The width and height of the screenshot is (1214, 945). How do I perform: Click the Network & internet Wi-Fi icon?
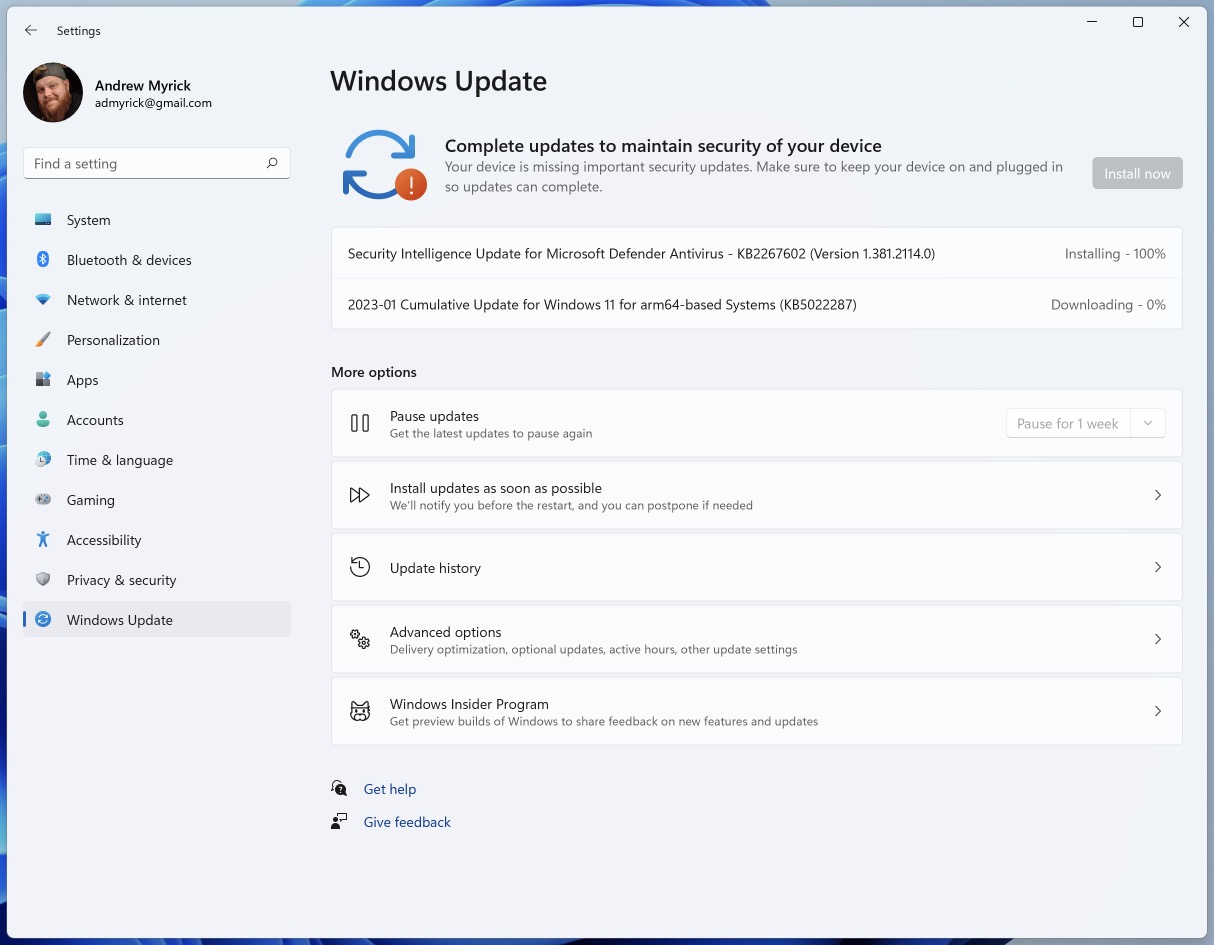click(43, 300)
